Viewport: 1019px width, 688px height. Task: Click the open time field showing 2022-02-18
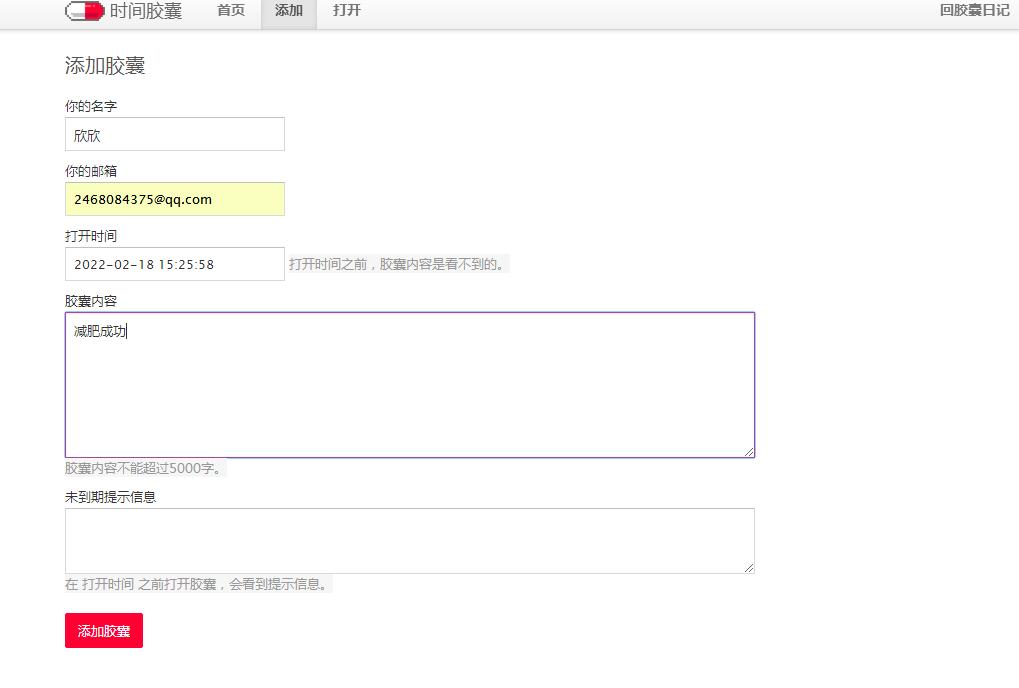(175, 264)
